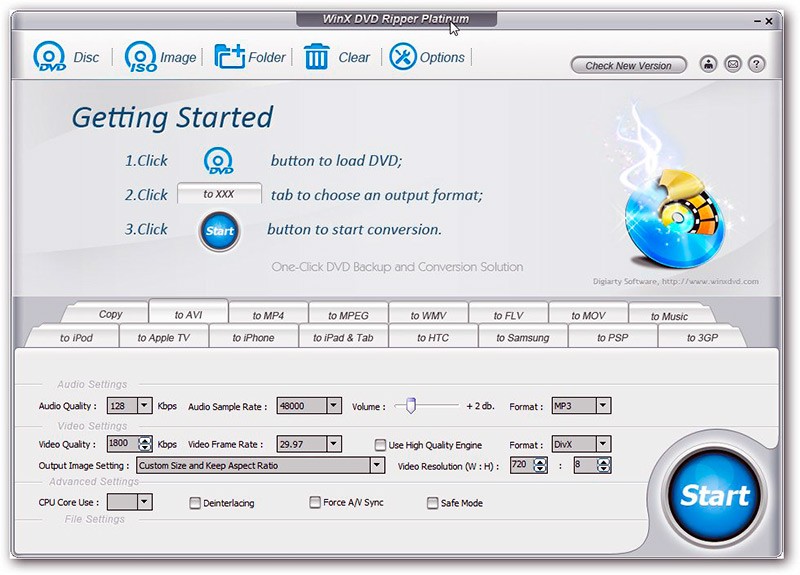The width and height of the screenshot is (800, 575).
Task: Select the to MP4 tab
Action: point(268,315)
